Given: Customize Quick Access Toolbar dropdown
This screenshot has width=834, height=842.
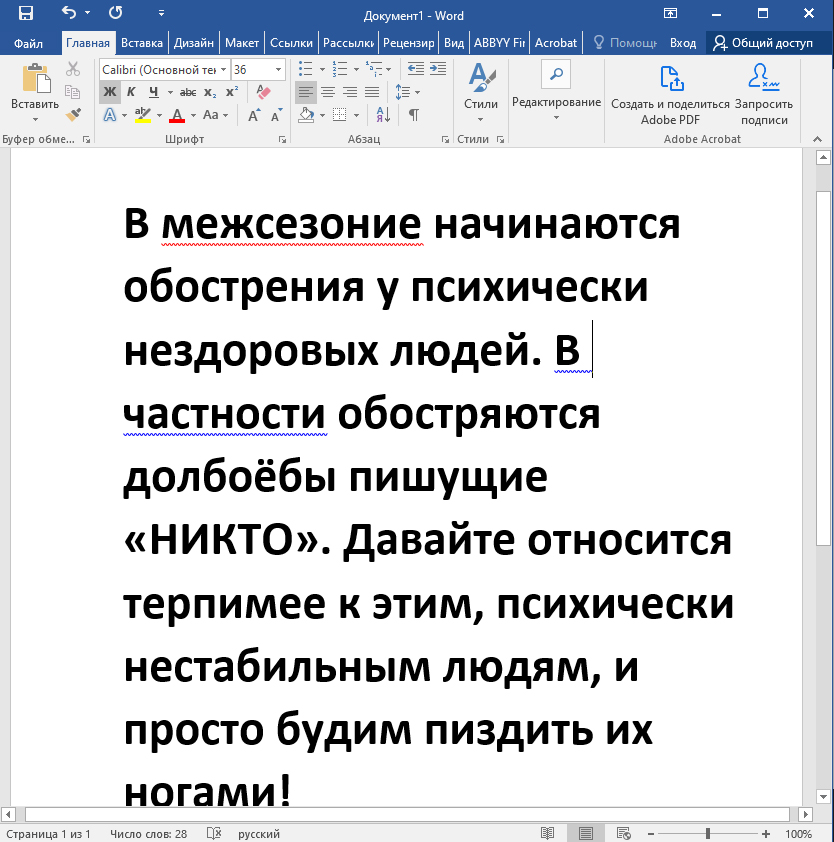Looking at the screenshot, I should [x=161, y=13].
